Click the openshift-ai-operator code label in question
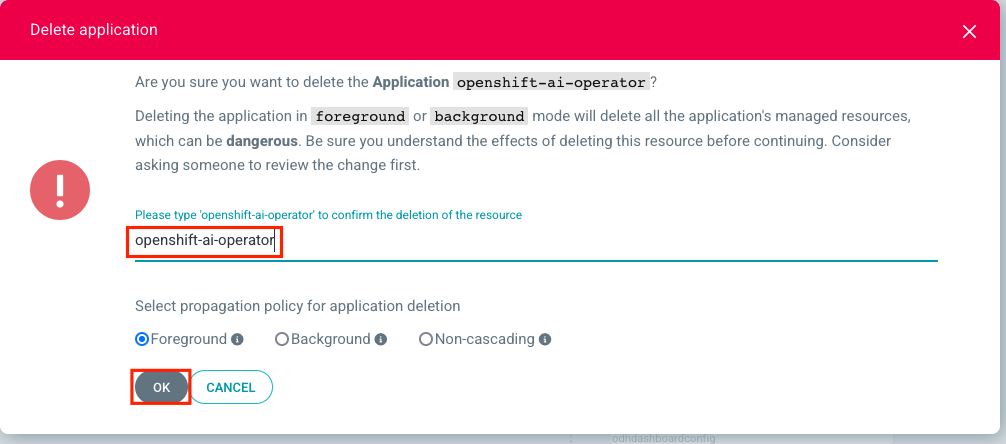Screen dimensions: 1006x444 552,81
